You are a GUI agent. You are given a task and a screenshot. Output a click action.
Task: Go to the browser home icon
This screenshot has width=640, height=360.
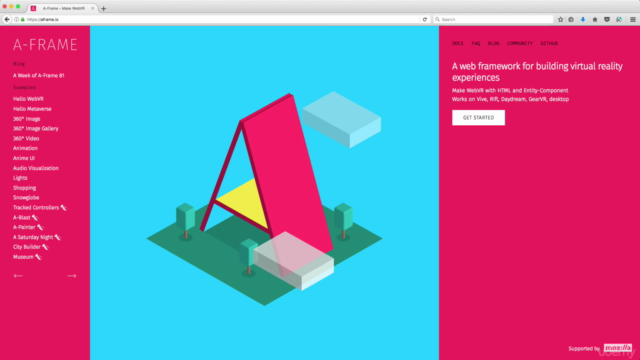tap(595, 19)
